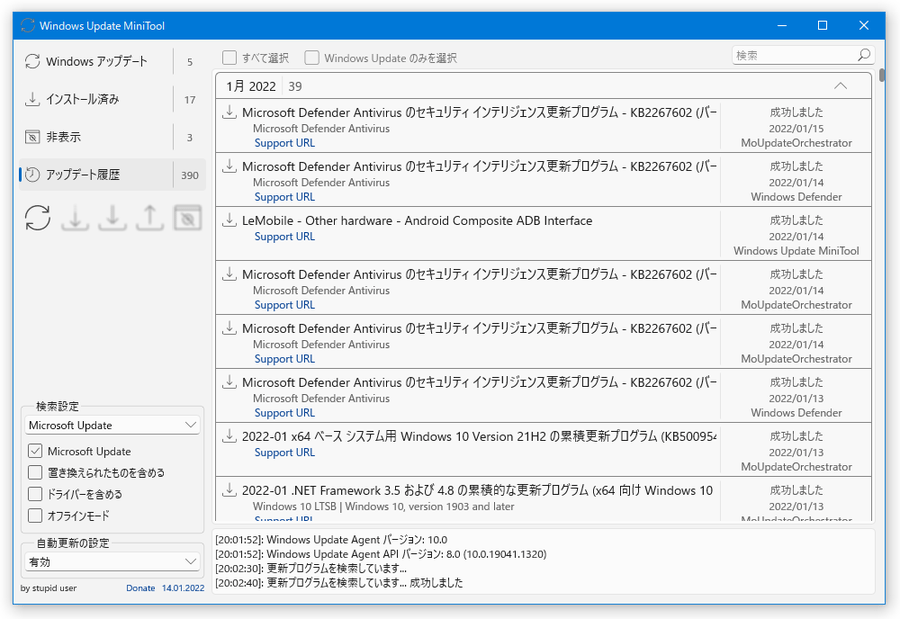The image size is (900, 619).
Task: Open the Microsoft Update source dropdown
Action: (112, 425)
